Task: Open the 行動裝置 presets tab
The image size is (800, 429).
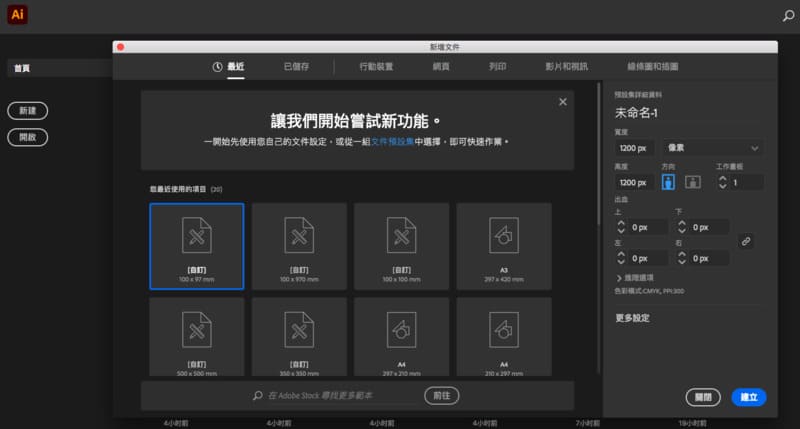Action: coord(376,67)
